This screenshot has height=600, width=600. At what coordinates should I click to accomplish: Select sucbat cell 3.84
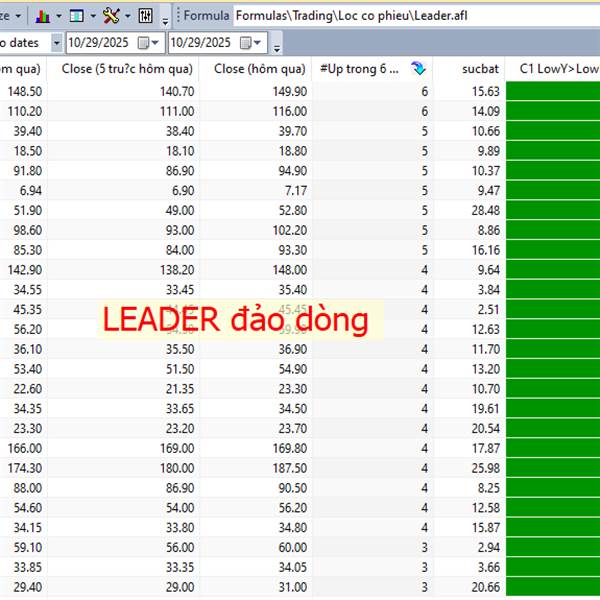[469, 290]
